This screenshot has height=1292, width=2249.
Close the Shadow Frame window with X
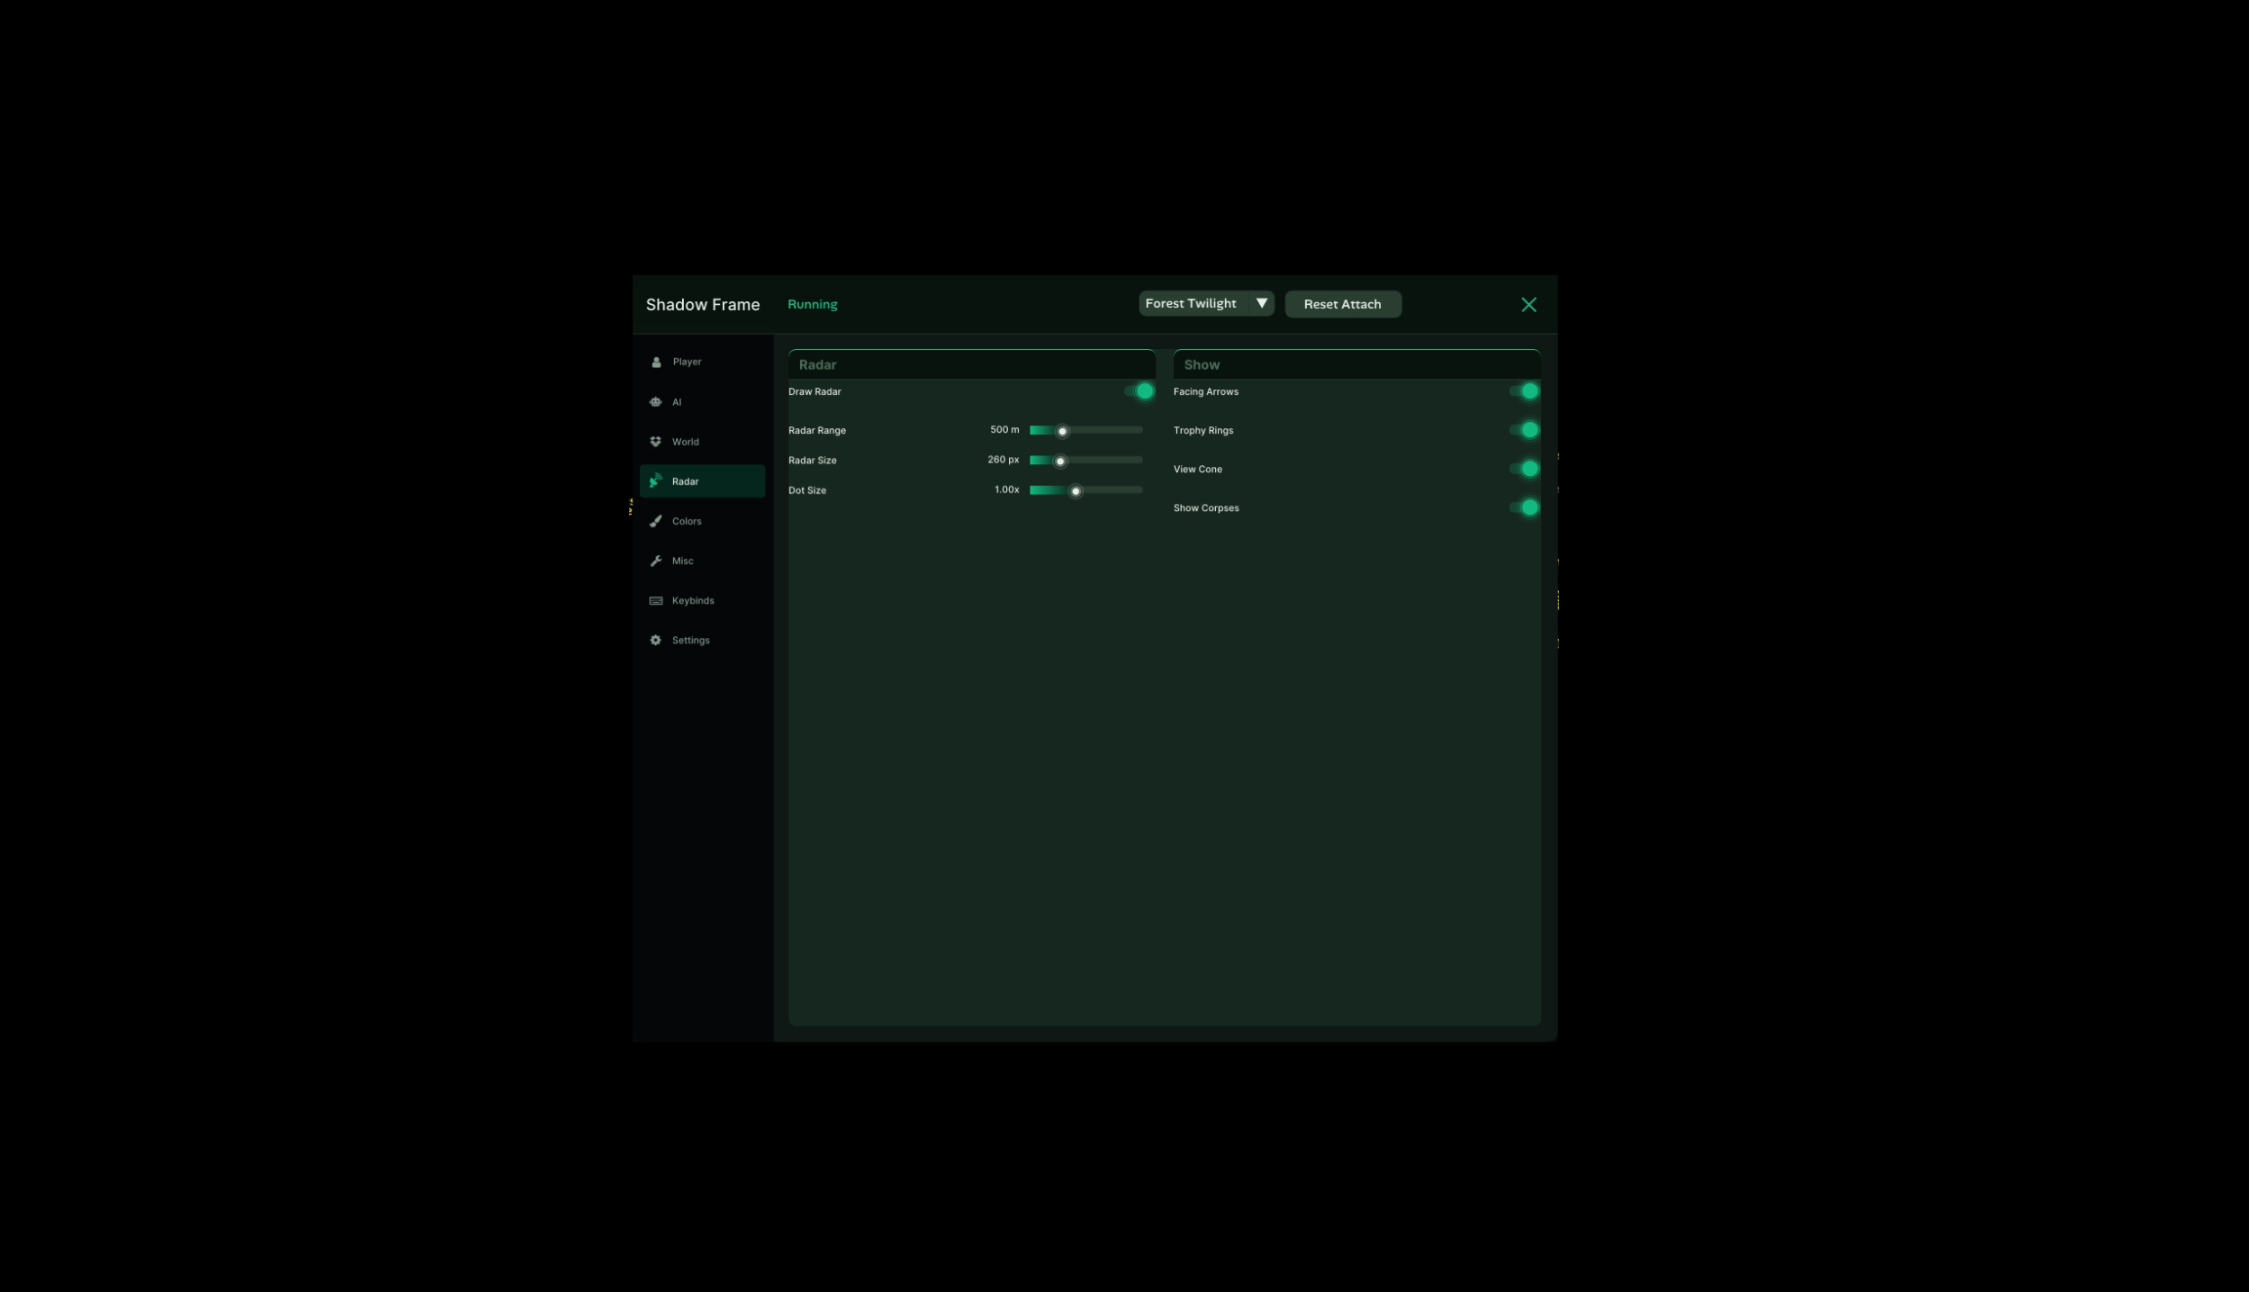[1528, 304]
